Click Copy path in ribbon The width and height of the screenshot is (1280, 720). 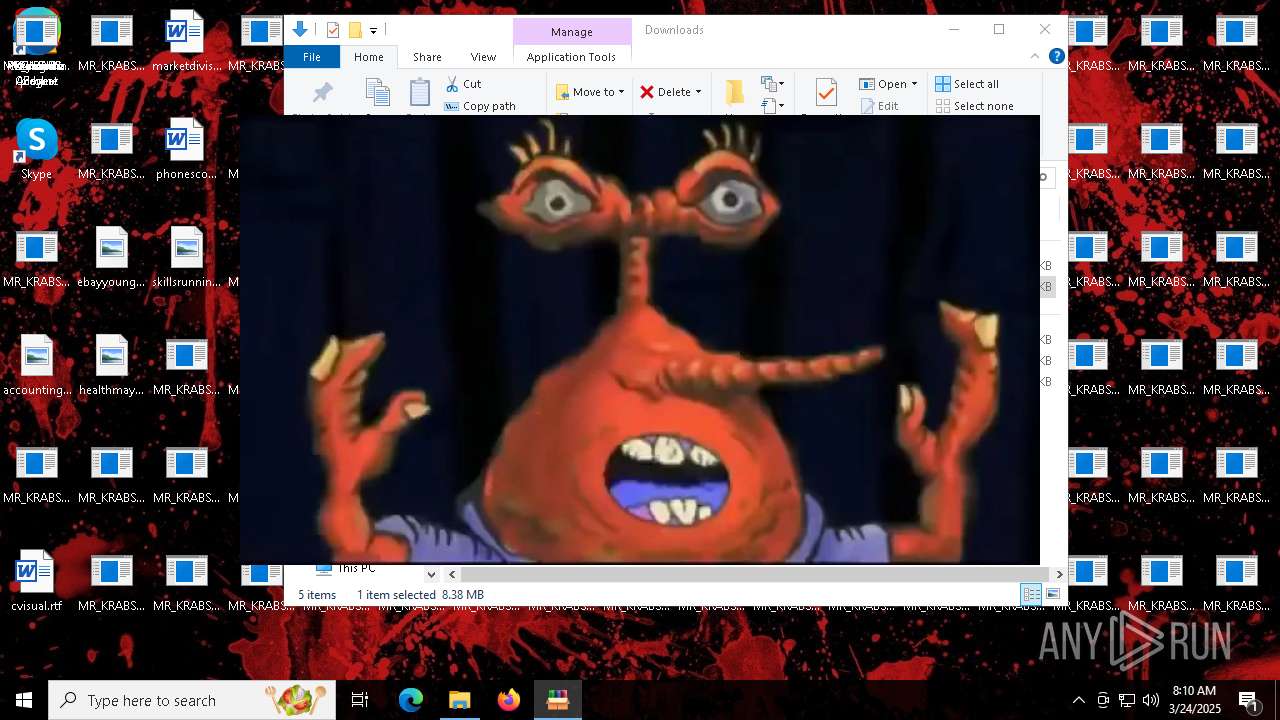click(480, 106)
